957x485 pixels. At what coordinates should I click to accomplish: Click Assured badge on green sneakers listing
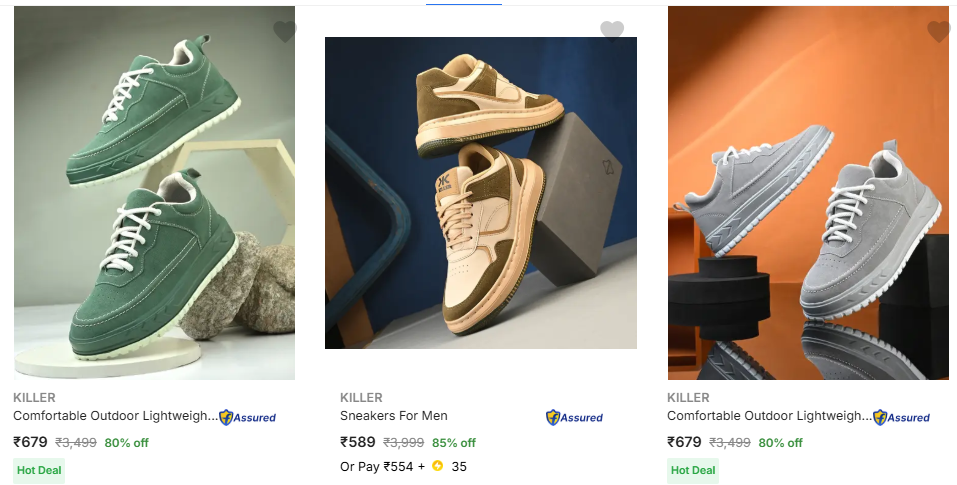click(x=247, y=417)
